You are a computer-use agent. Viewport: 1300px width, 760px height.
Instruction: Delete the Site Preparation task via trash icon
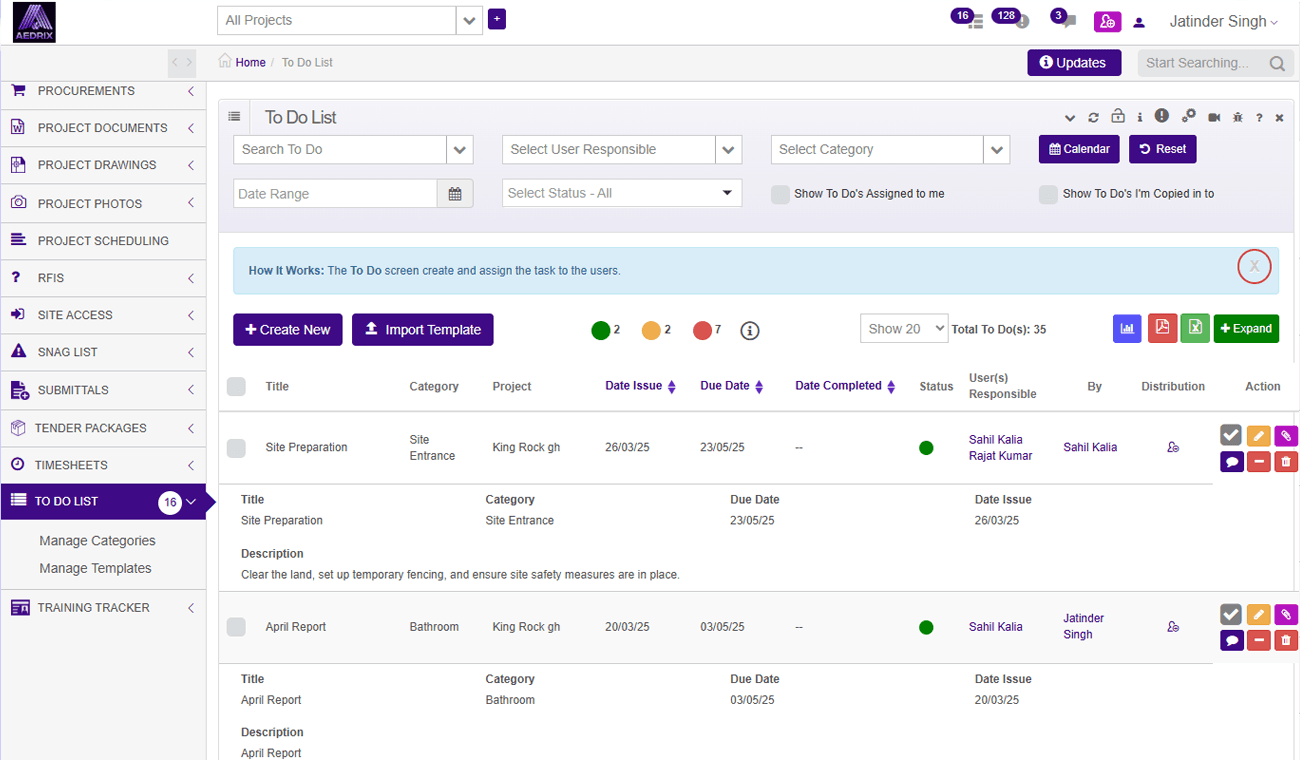point(1286,462)
